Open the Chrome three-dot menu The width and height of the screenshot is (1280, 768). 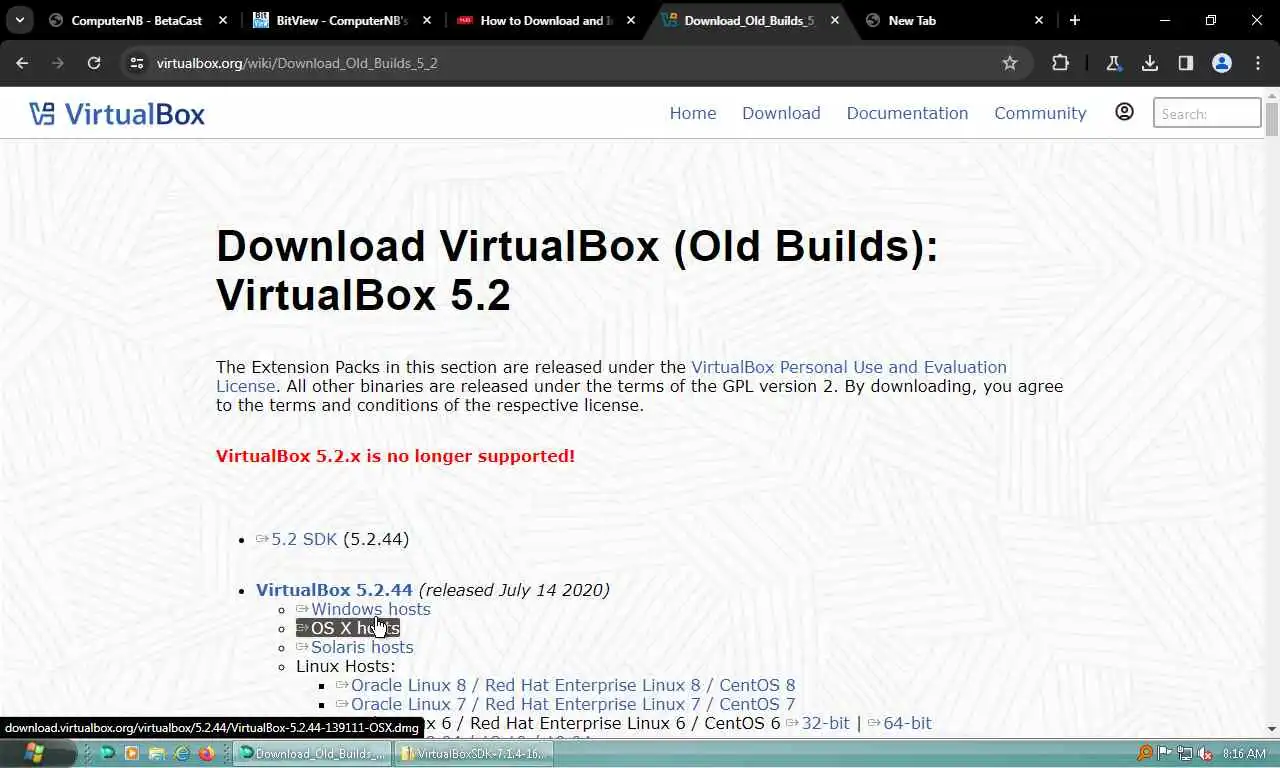(x=1258, y=63)
